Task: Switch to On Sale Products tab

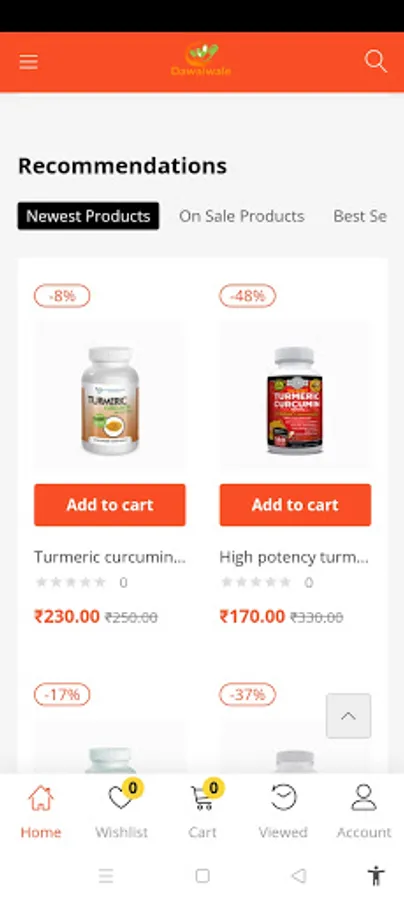Action: coord(242,216)
